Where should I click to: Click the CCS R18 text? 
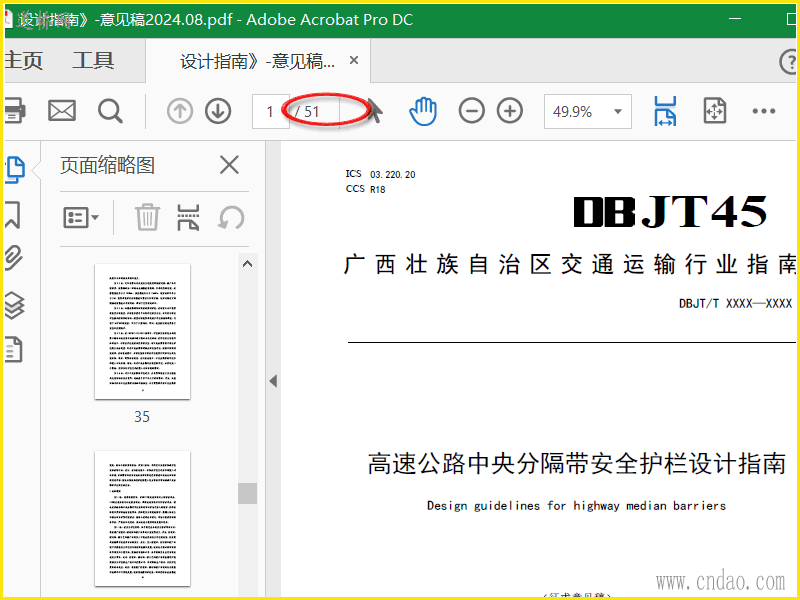coord(365,189)
